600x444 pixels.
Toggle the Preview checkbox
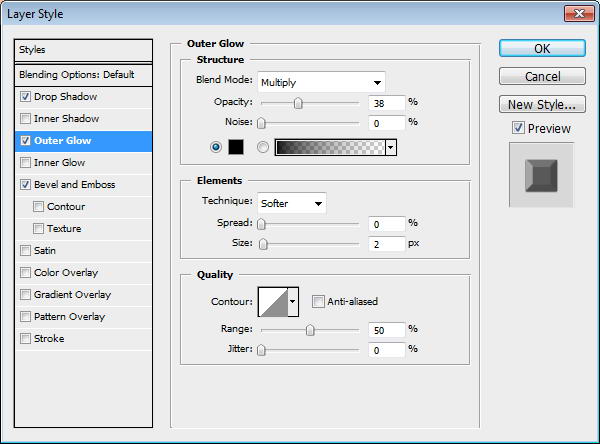[x=518, y=128]
